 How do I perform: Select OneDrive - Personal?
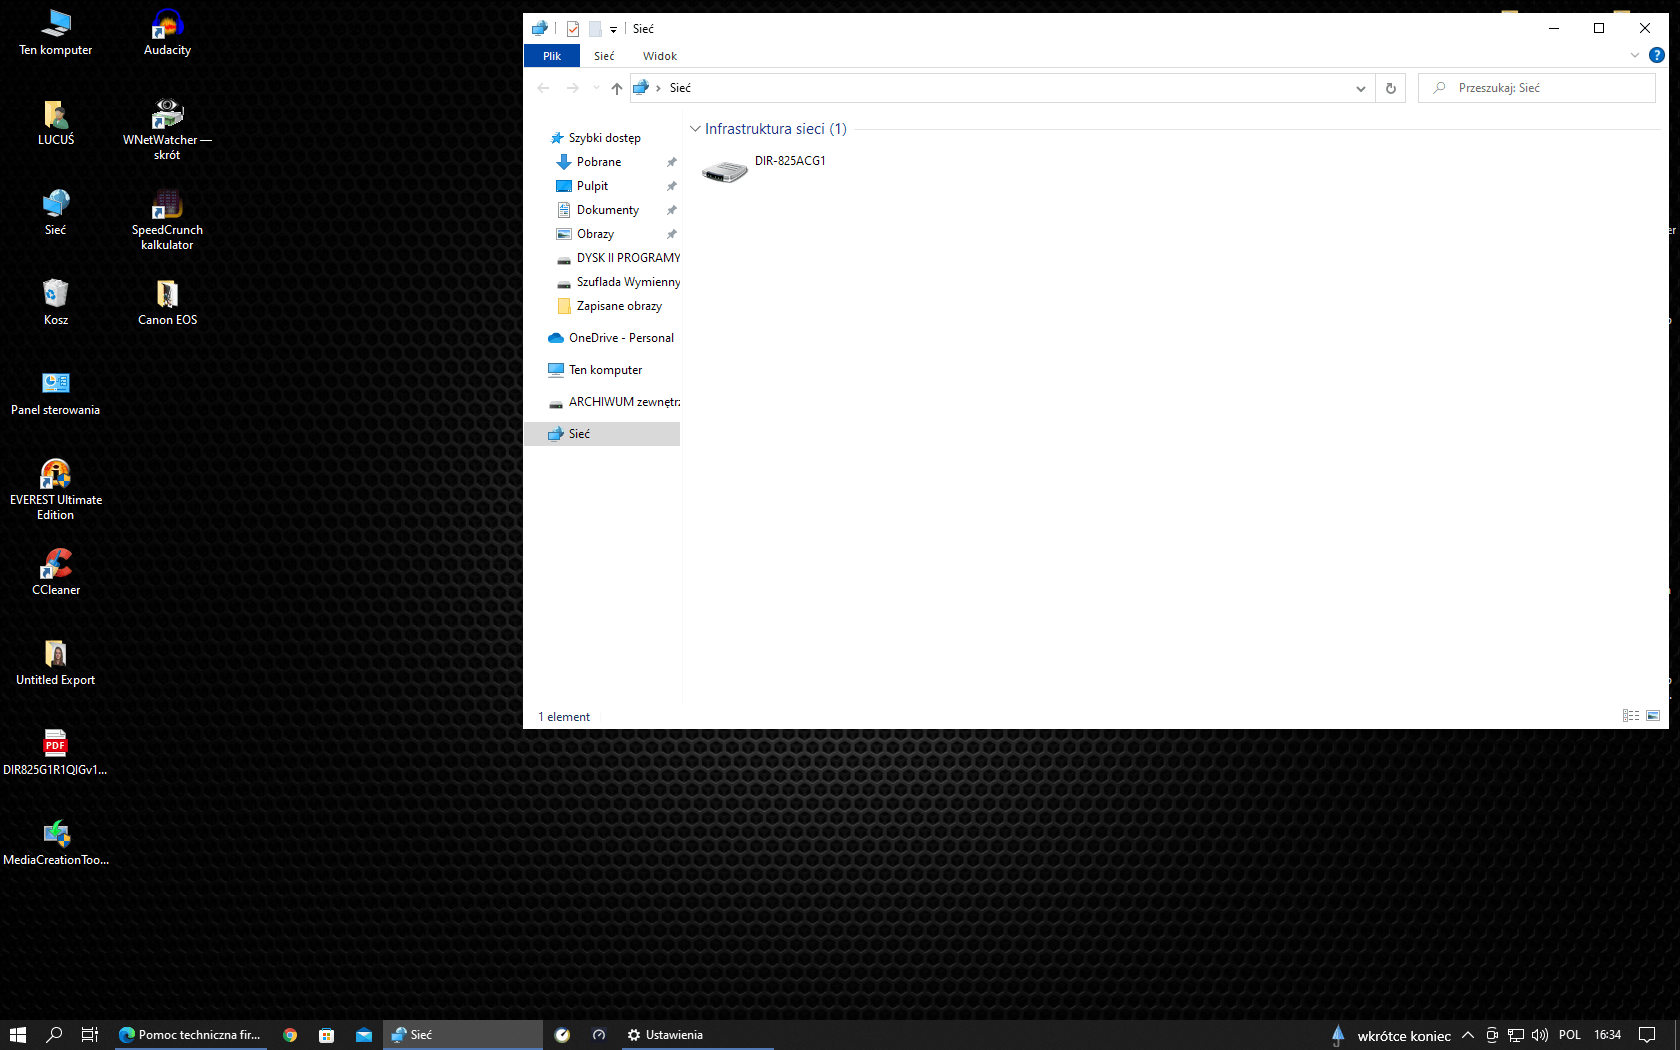click(603, 338)
